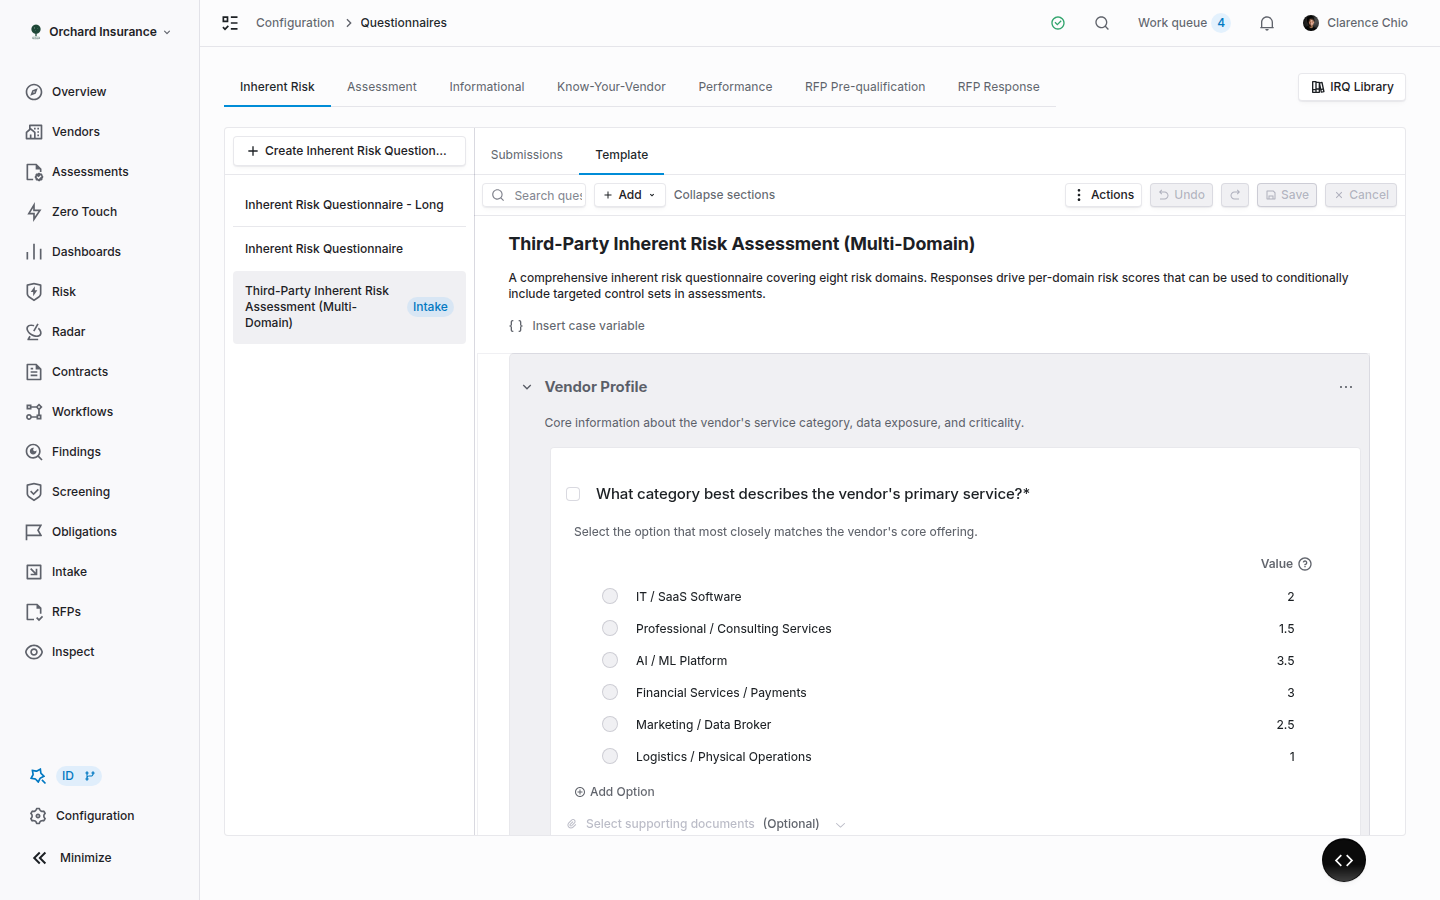Image resolution: width=1440 pixels, height=900 pixels.
Task: Click the sparkle pin icon above Configuration
Action: pyautogui.click(x=38, y=776)
